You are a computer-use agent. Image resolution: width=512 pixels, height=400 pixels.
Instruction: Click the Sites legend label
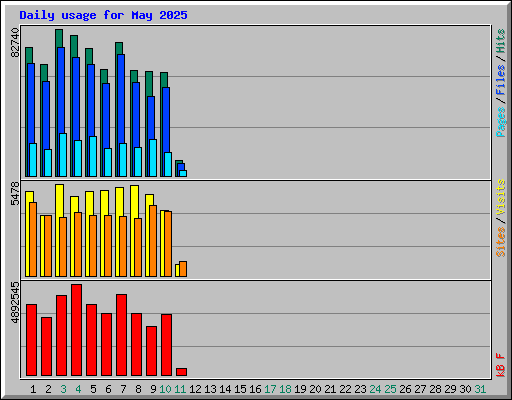click(x=501, y=242)
